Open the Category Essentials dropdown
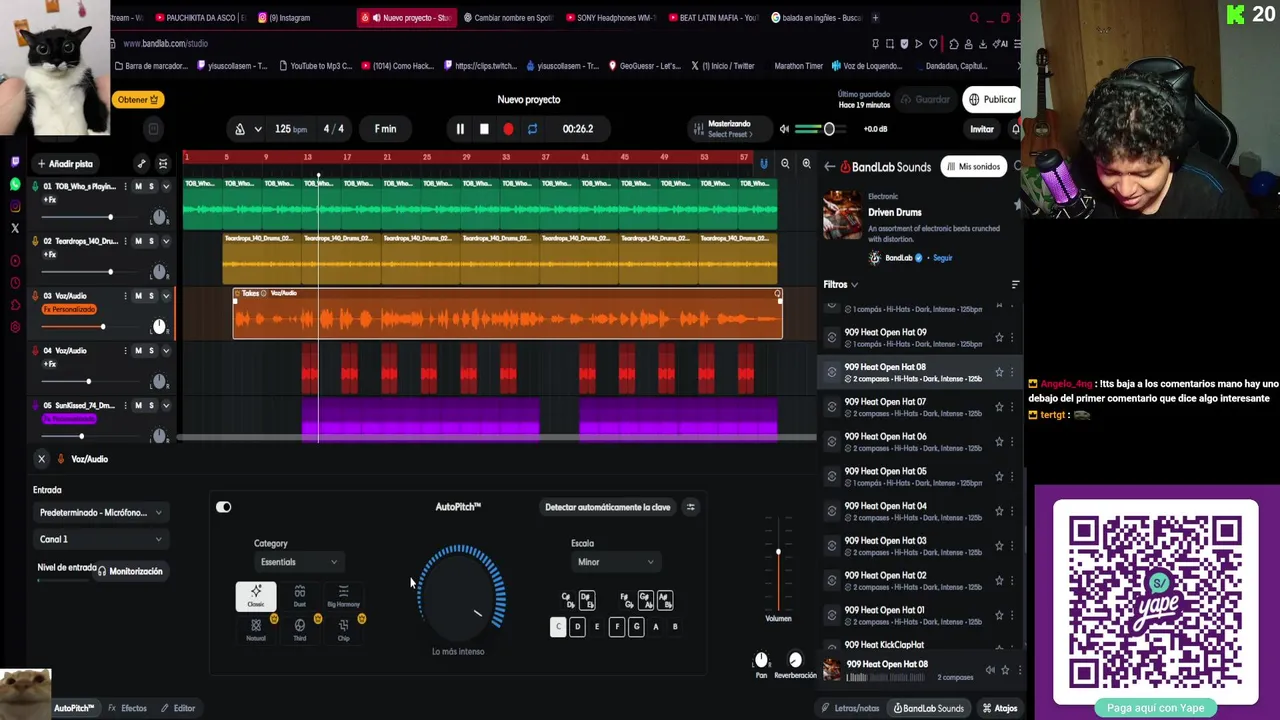This screenshot has height=720, width=1280. (298, 562)
